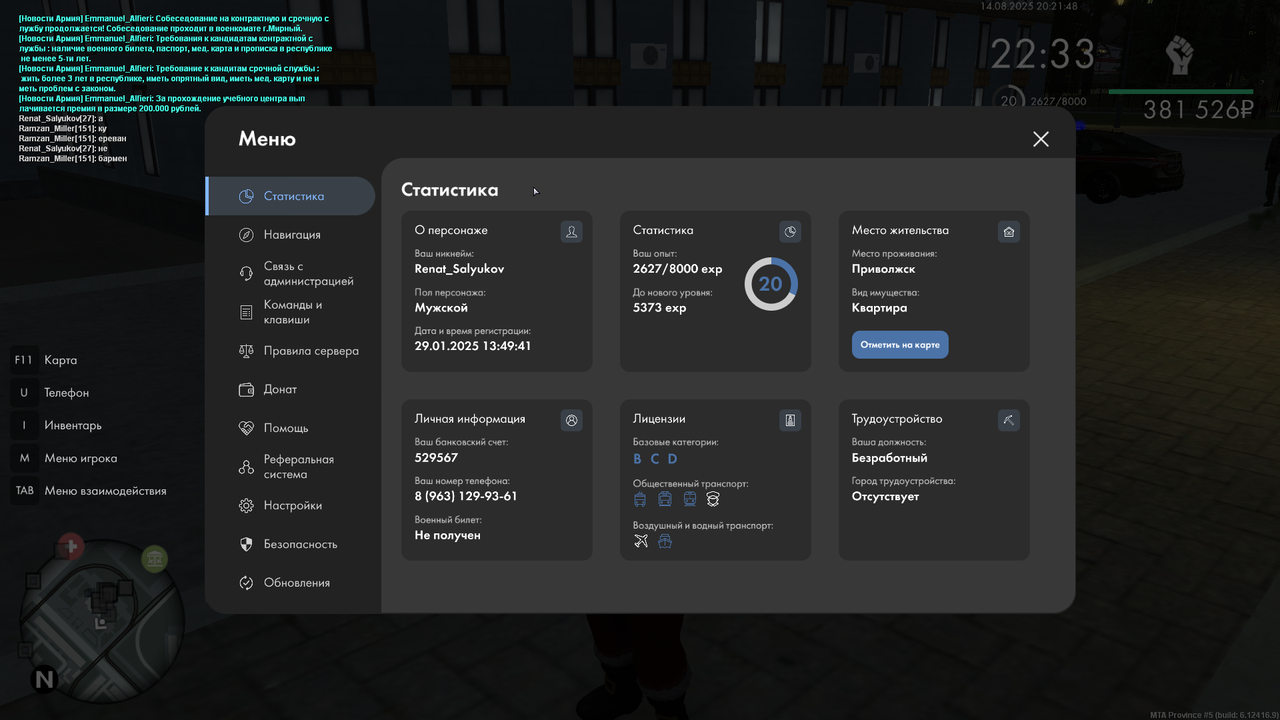Click the F11 Карта hotkey hint
The height and width of the screenshot is (720, 1280).
[x=45, y=360]
